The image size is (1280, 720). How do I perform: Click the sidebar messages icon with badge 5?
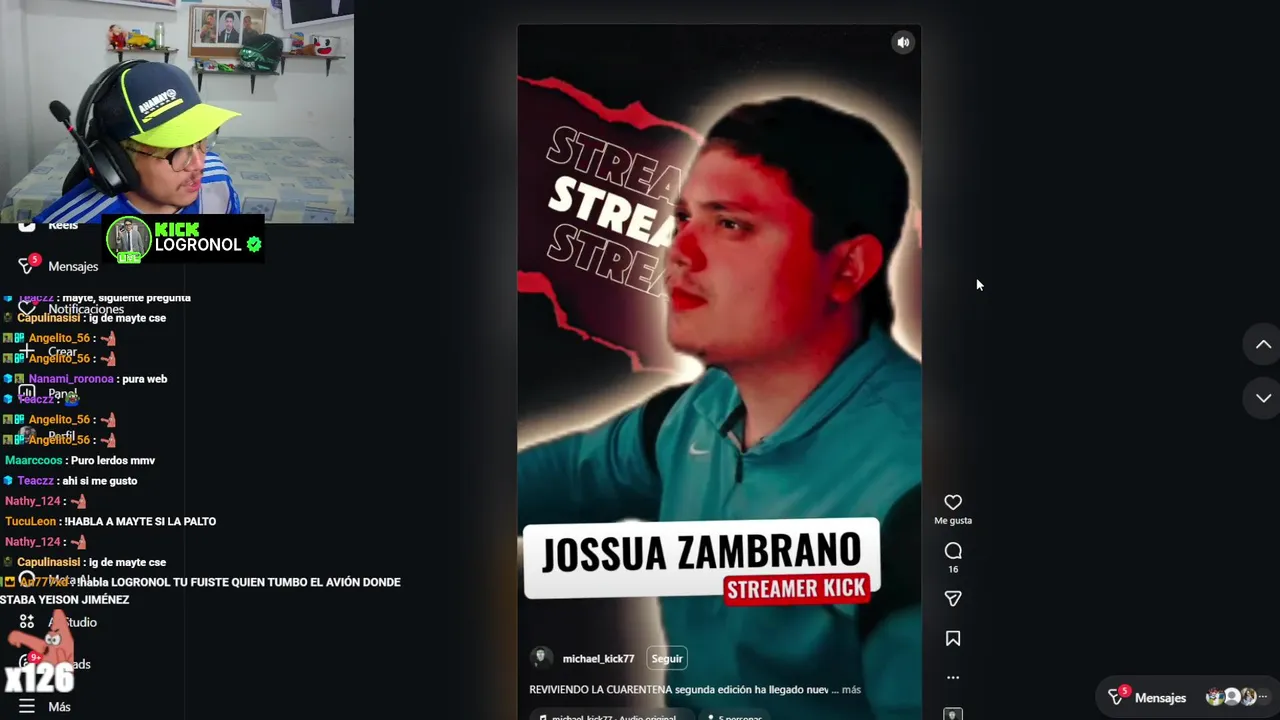[27, 265]
